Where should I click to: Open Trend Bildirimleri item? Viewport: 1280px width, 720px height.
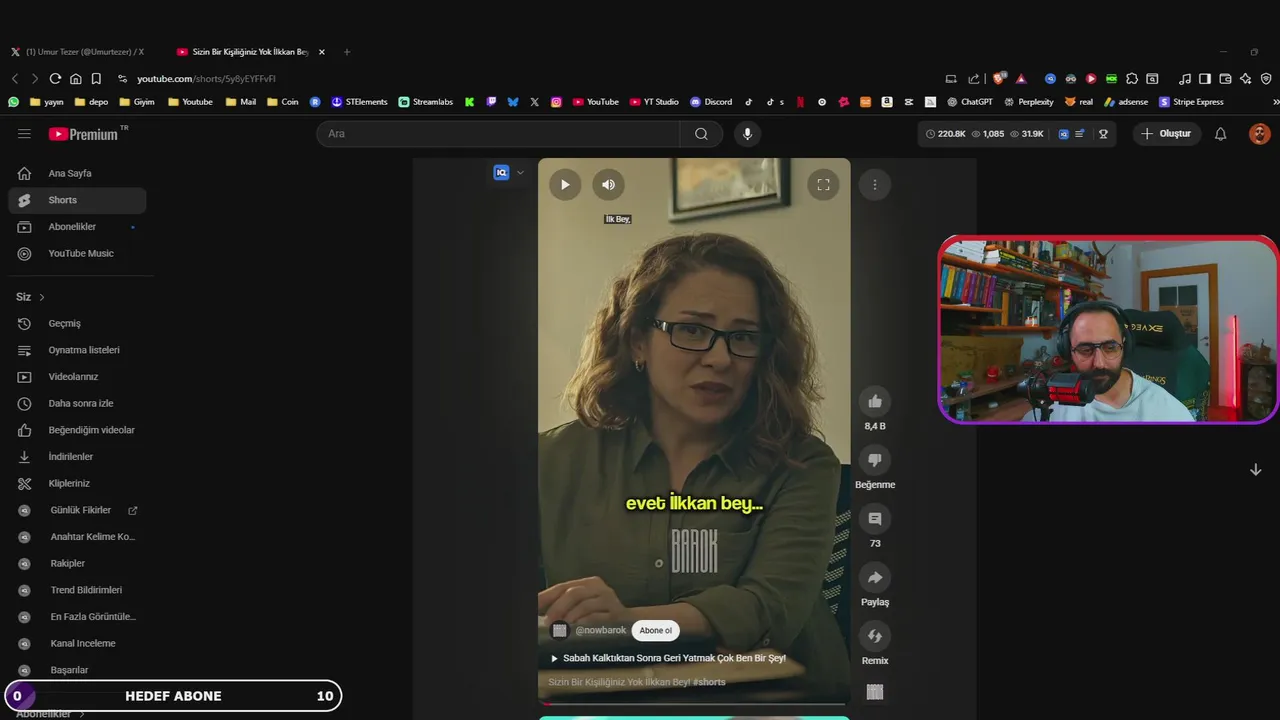click(77, 590)
